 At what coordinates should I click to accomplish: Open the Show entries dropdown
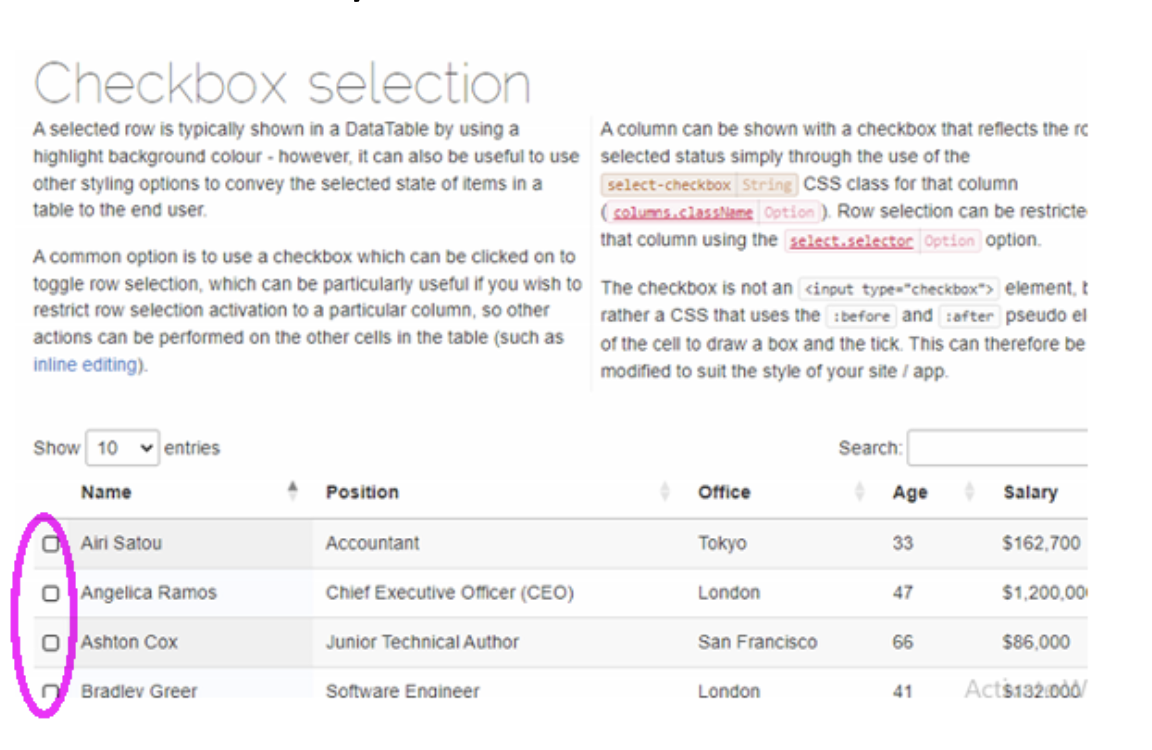pos(122,448)
